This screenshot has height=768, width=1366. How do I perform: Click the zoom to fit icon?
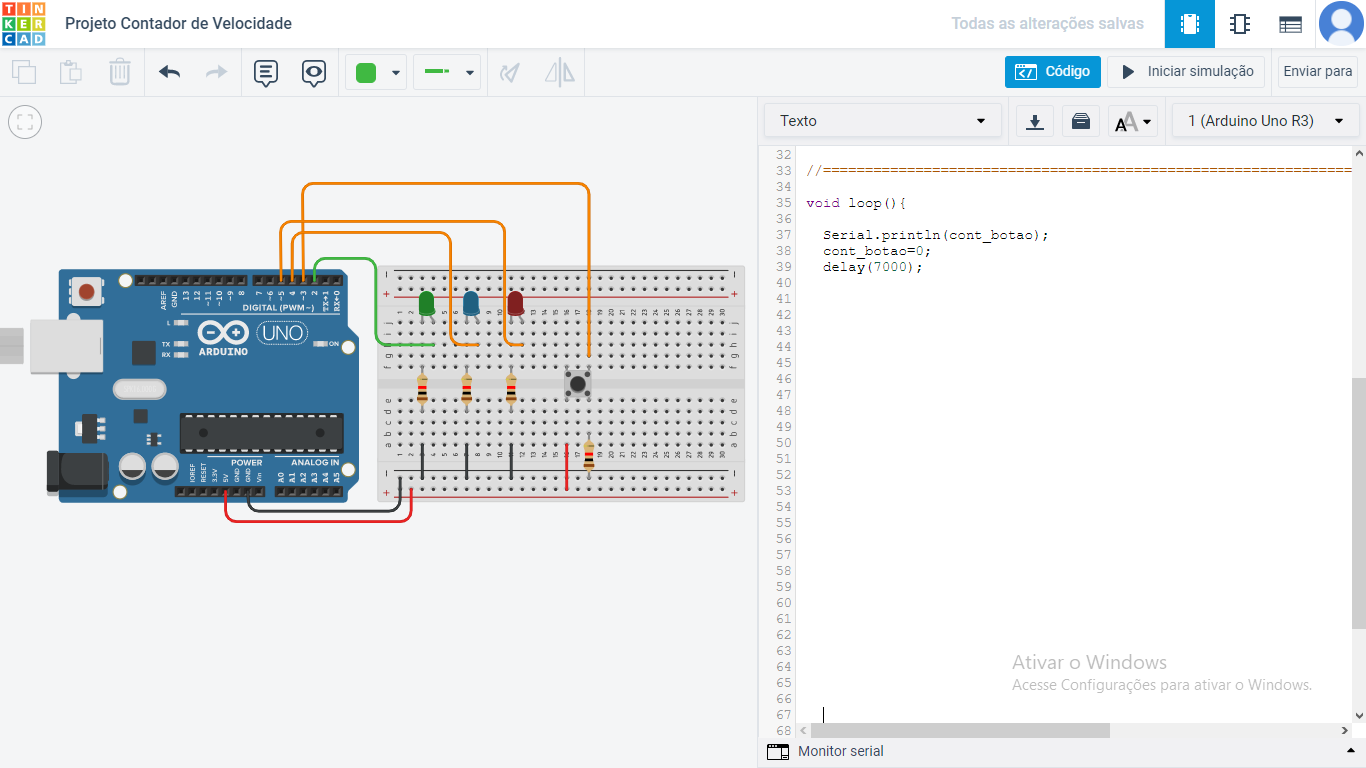click(25, 123)
